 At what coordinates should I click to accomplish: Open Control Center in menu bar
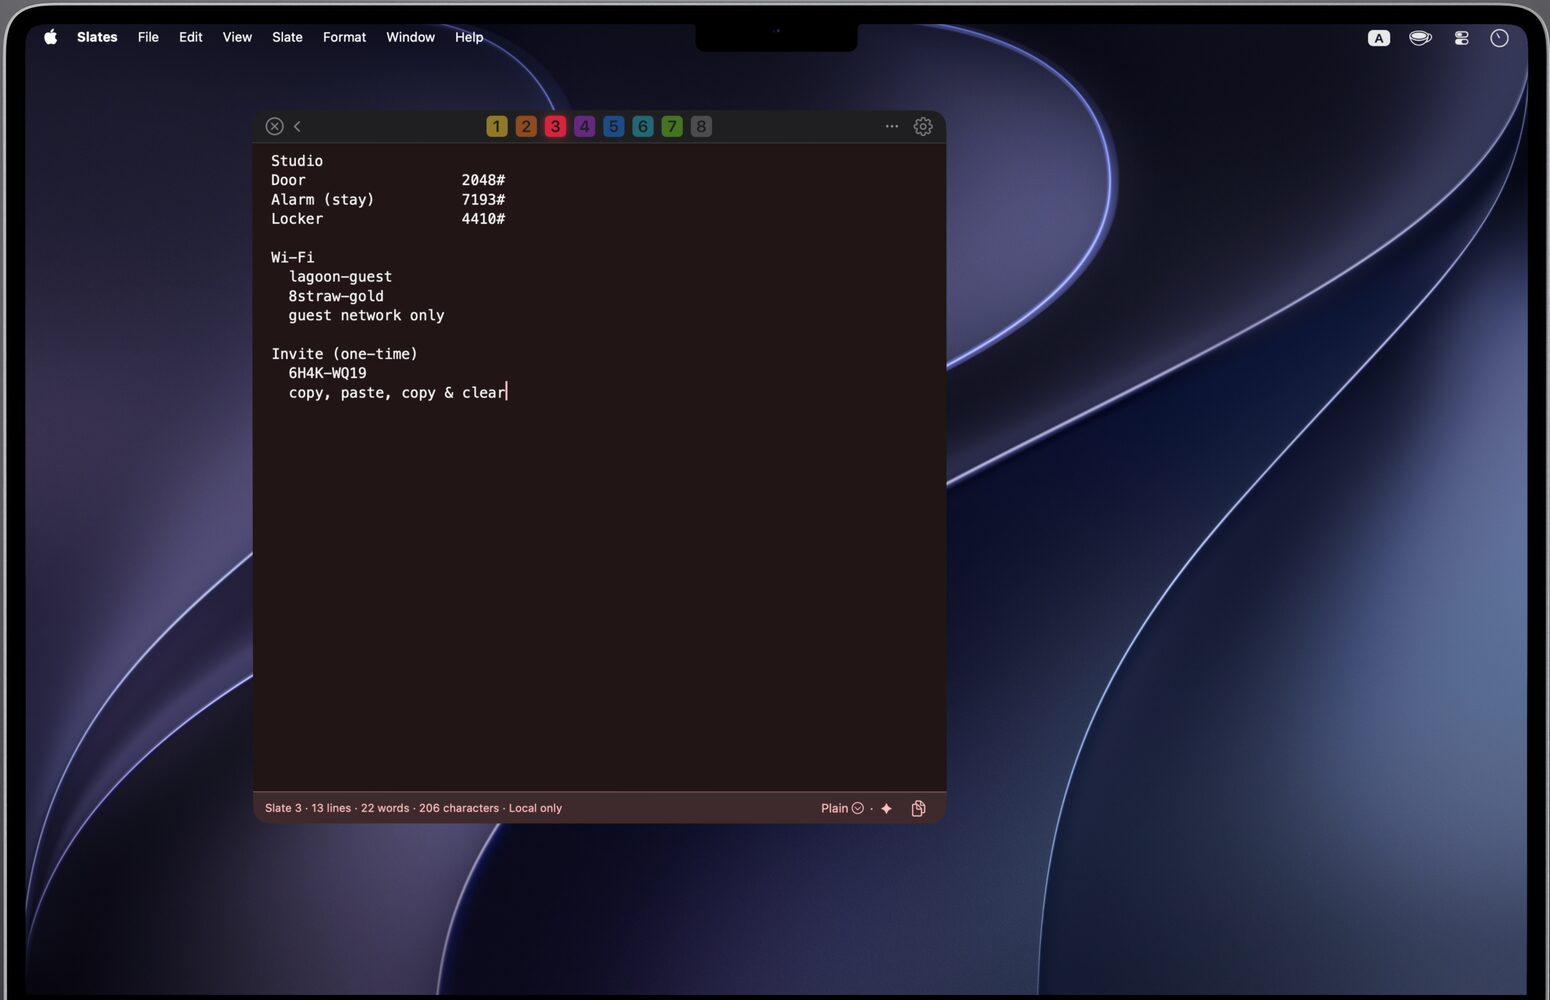coord(1461,38)
